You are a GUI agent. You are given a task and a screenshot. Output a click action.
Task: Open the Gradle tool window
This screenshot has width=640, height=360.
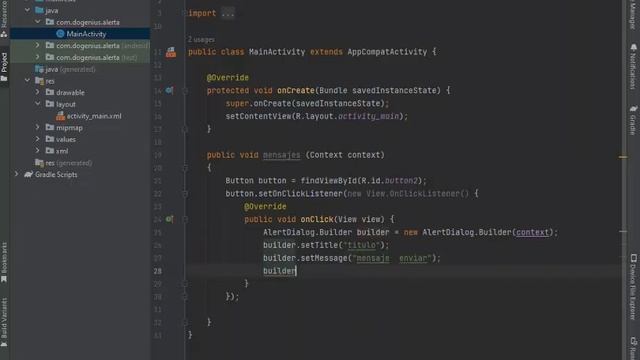pyautogui.click(x=633, y=120)
